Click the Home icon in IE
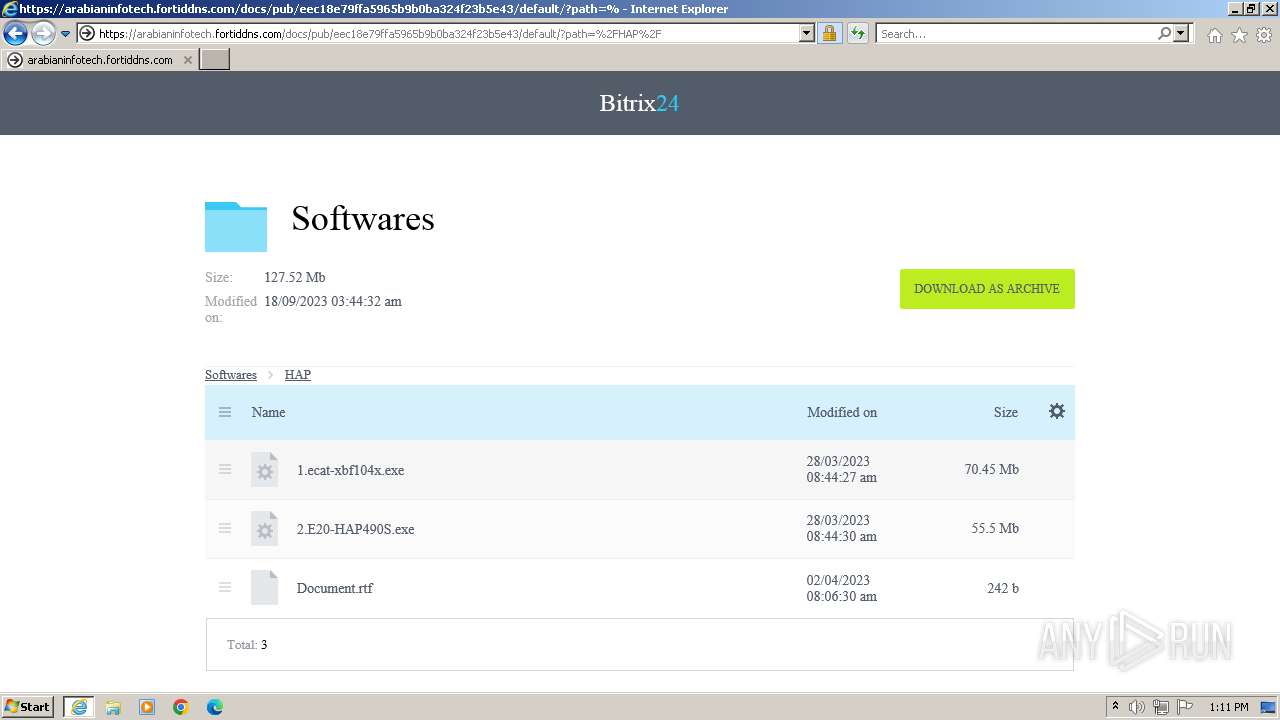This screenshot has height=720, width=1280. pyautogui.click(x=1214, y=35)
